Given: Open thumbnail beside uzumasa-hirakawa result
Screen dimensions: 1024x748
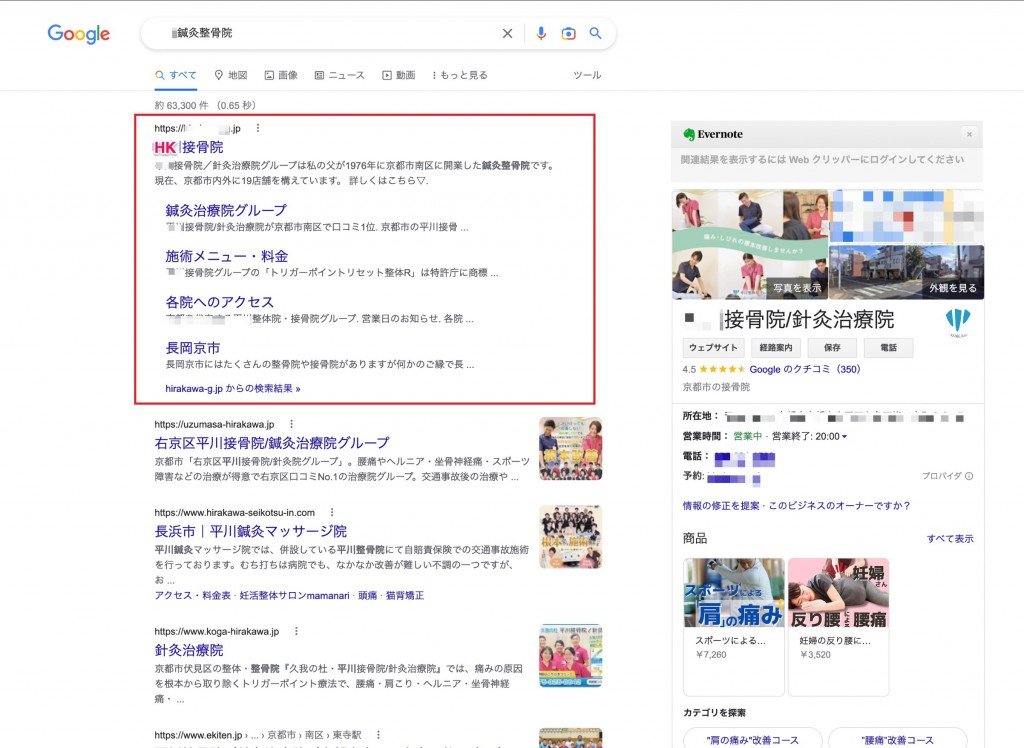Looking at the screenshot, I should tap(571, 449).
